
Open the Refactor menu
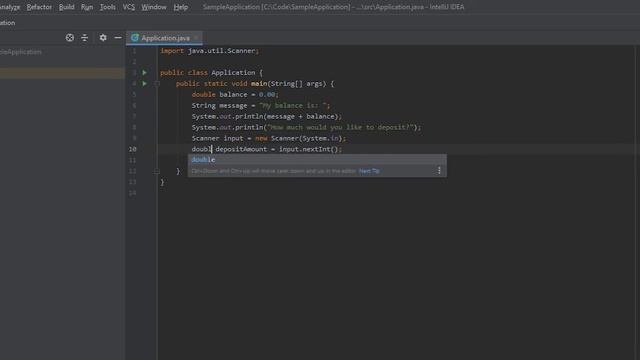pyautogui.click(x=39, y=7)
